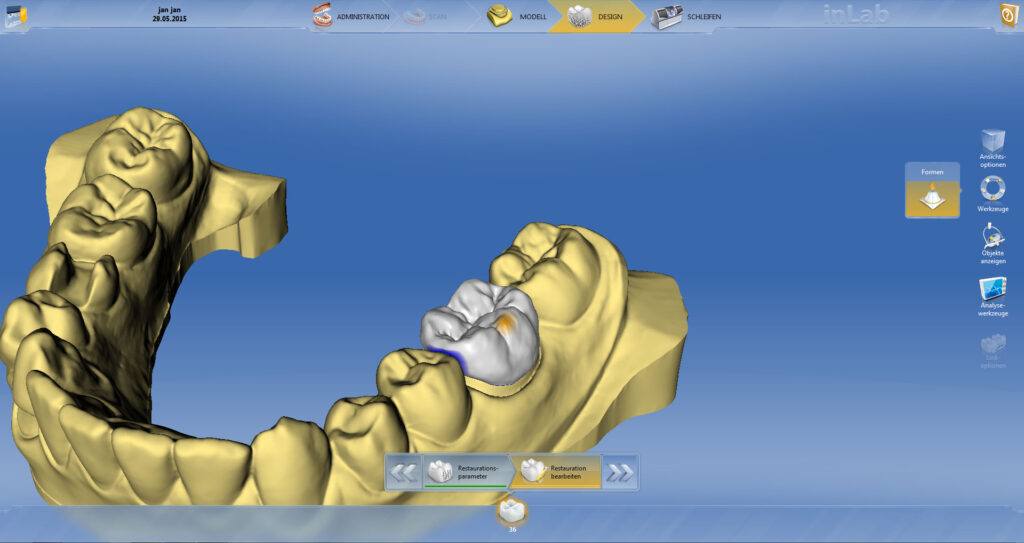This screenshot has height=543, width=1024.
Task: Select tooth 36 restoration icon
Action: [512, 511]
